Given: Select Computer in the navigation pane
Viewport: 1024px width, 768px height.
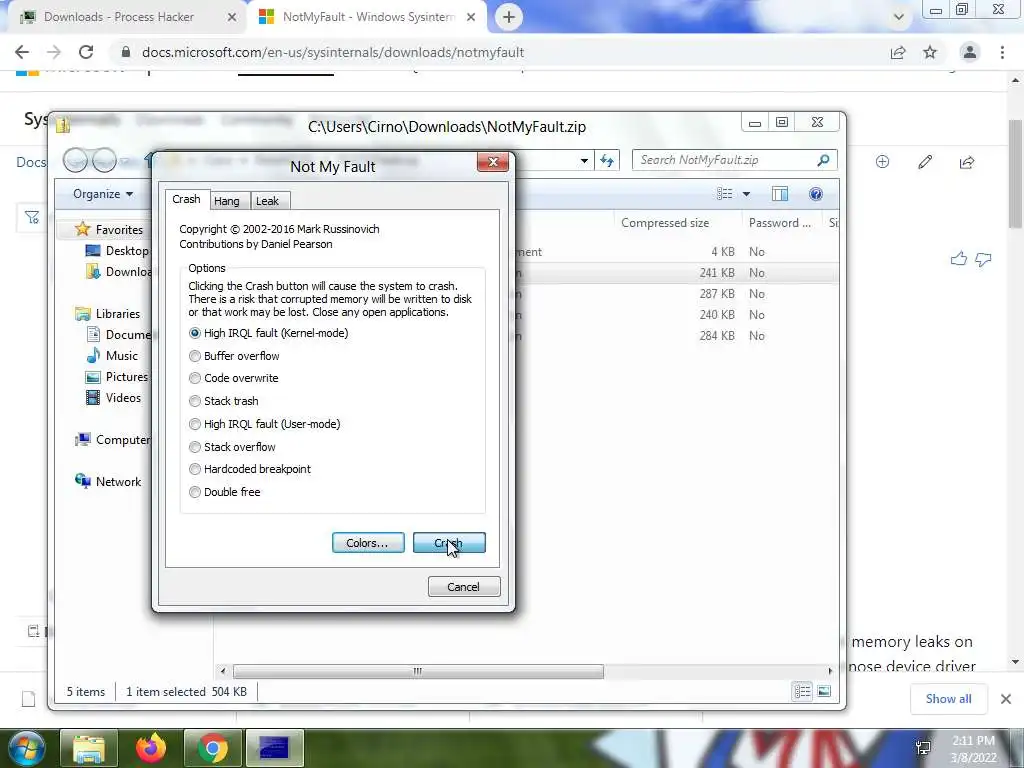Looking at the screenshot, I should coord(112,440).
